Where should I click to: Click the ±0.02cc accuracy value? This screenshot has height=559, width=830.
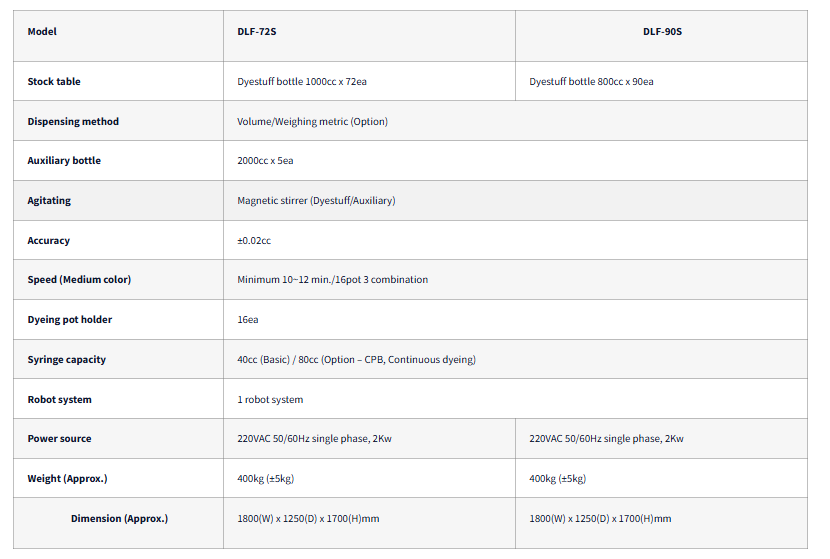(x=254, y=240)
